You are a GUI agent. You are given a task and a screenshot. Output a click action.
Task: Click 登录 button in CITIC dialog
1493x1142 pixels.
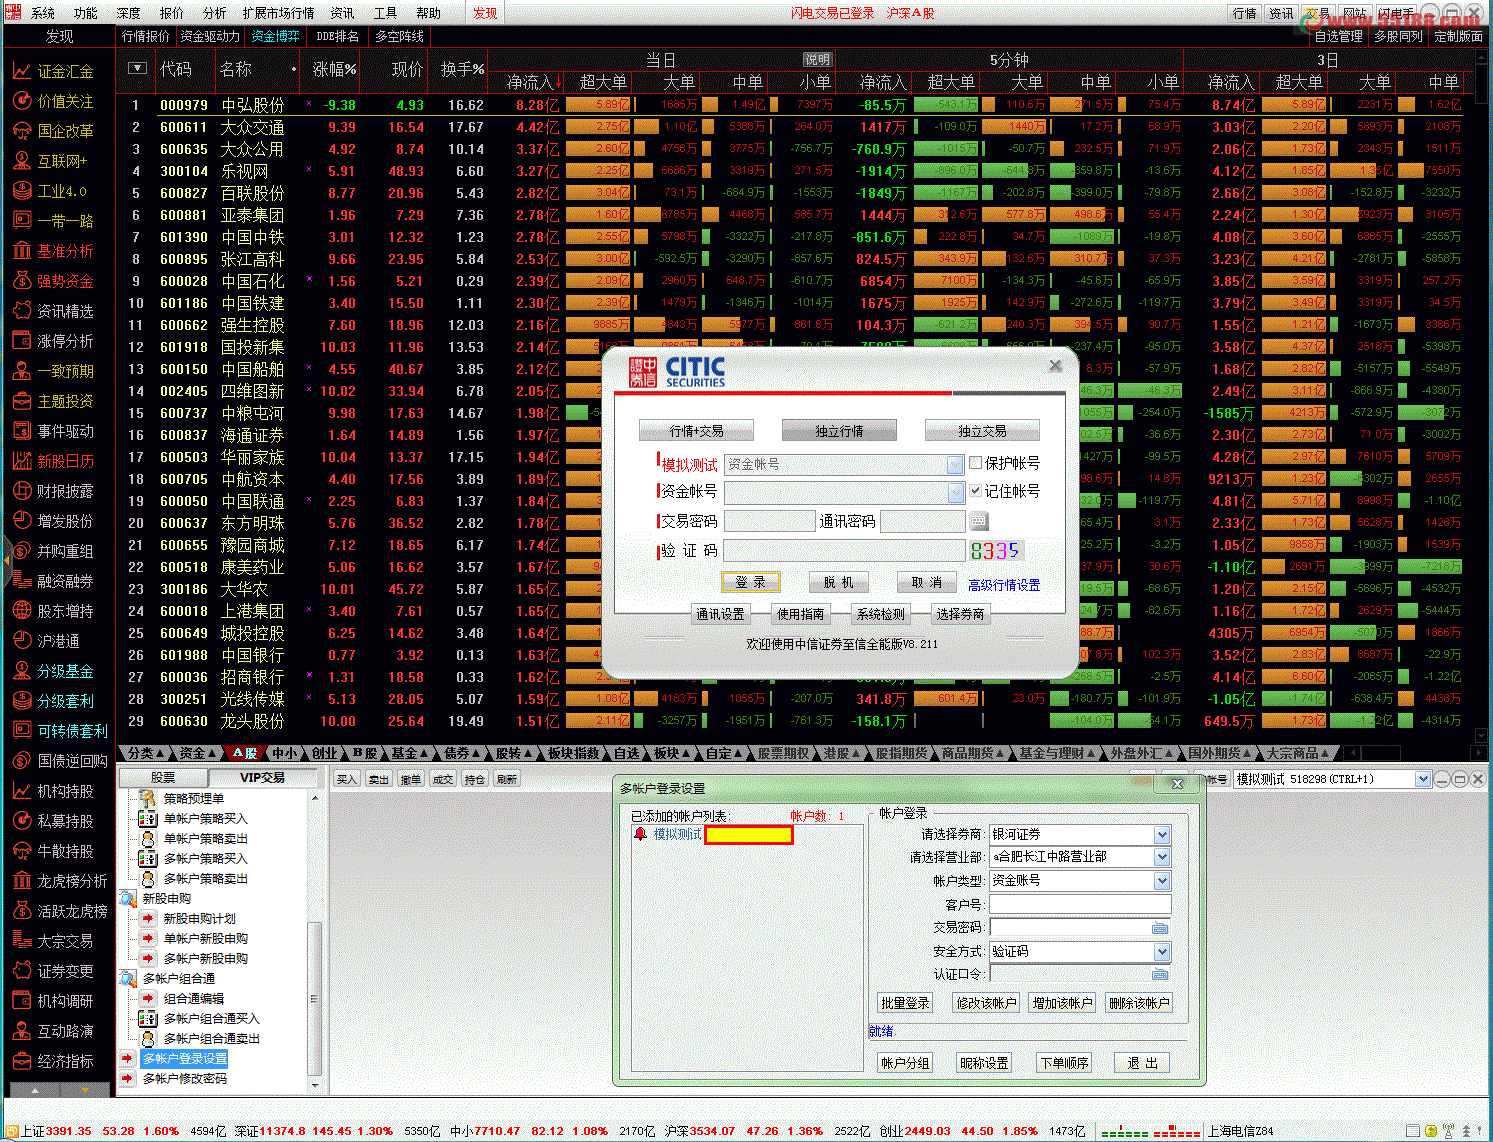(x=750, y=582)
